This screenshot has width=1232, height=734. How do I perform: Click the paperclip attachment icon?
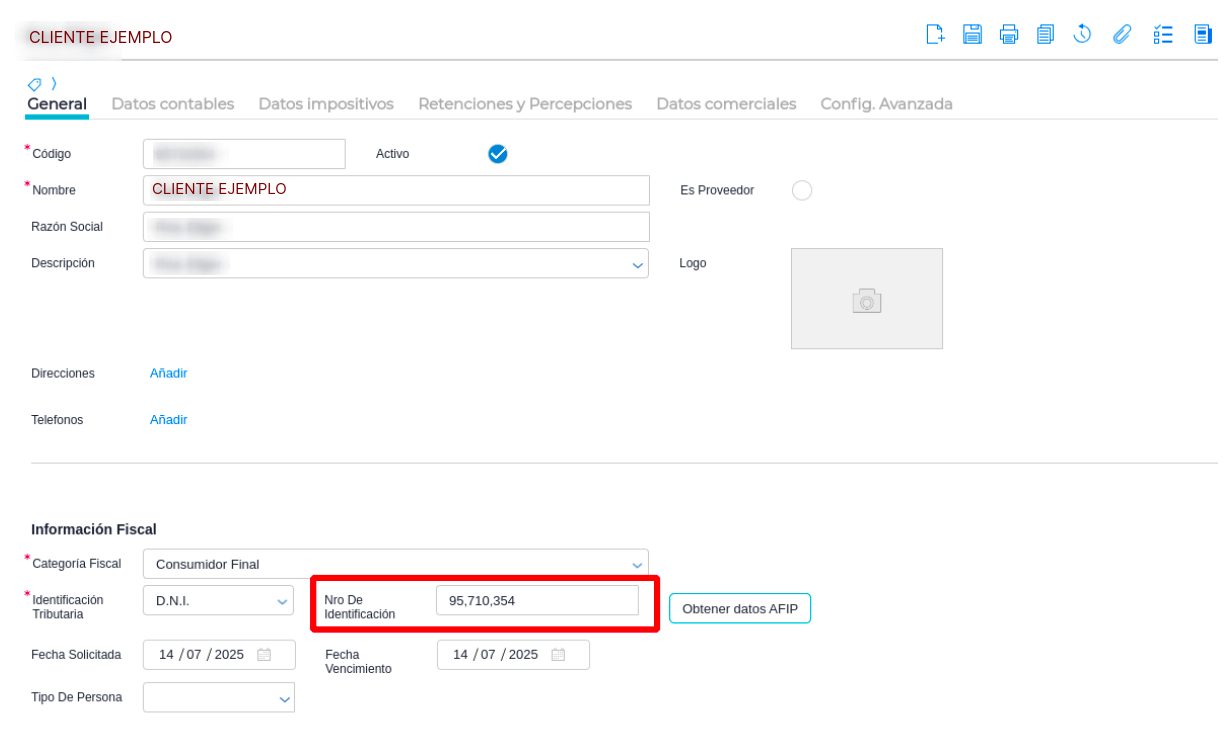(x=1122, y=34)
